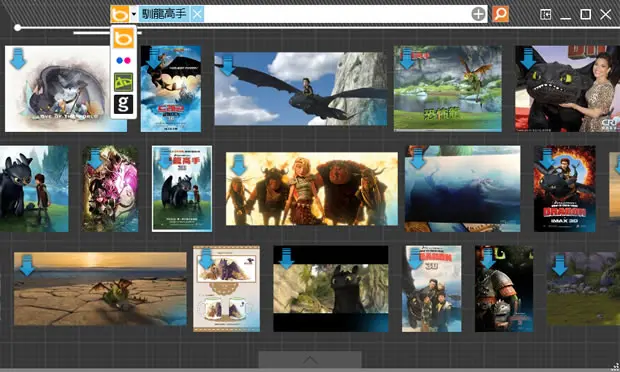Click the orange magnifier search button

pos(500,14)
